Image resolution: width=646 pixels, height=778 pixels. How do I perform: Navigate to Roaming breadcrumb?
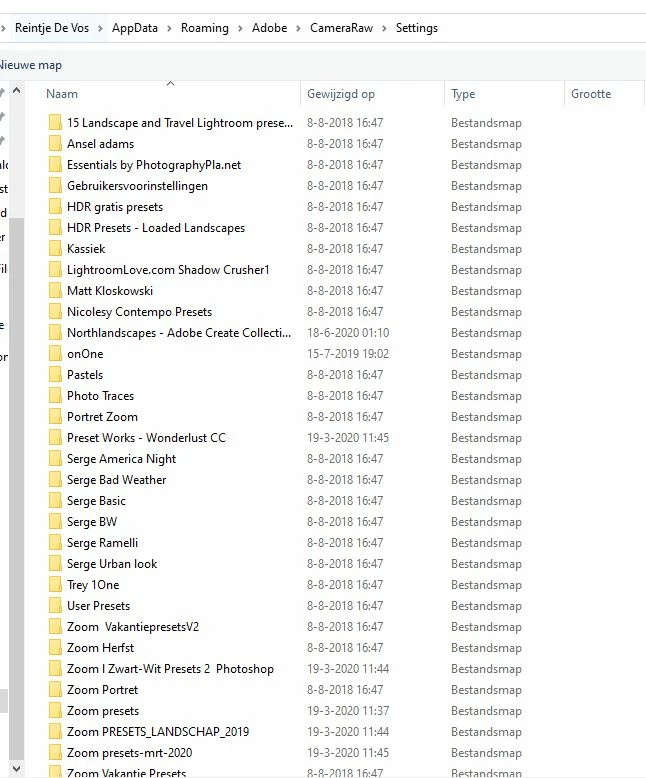click(x=204, y=28)
